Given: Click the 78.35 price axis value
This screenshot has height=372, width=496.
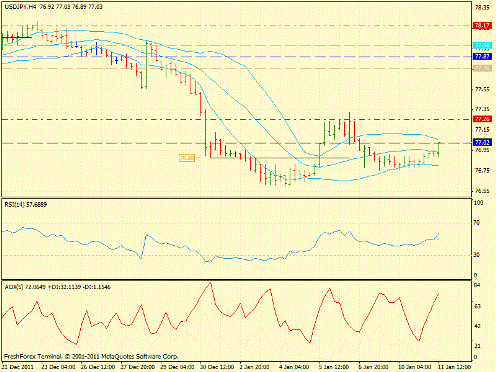Looking at the screenshot, I should (482, 8).
